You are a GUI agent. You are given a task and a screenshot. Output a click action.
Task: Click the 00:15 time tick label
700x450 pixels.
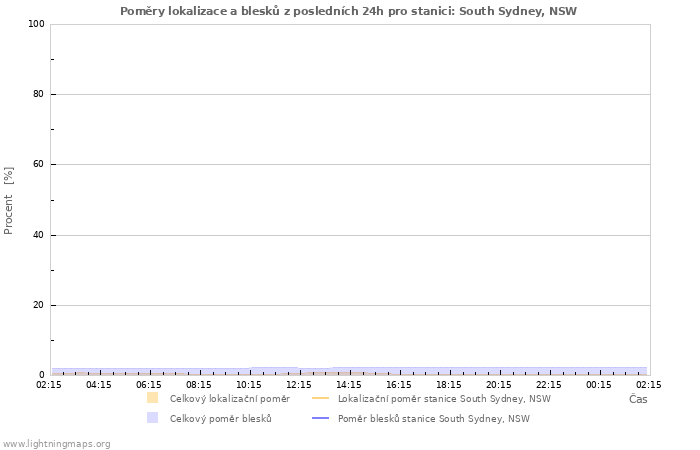(599, 384)
